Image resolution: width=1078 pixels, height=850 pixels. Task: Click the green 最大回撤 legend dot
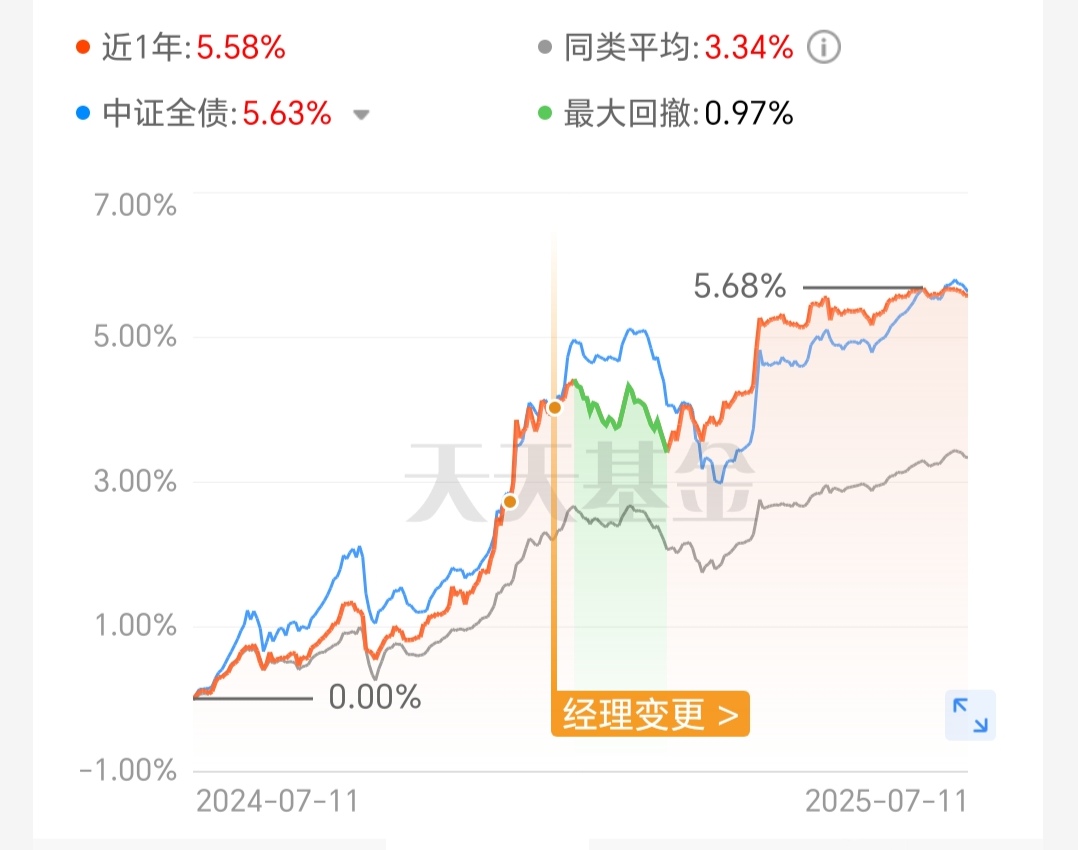pyautogui.click(x=544, y=113)
